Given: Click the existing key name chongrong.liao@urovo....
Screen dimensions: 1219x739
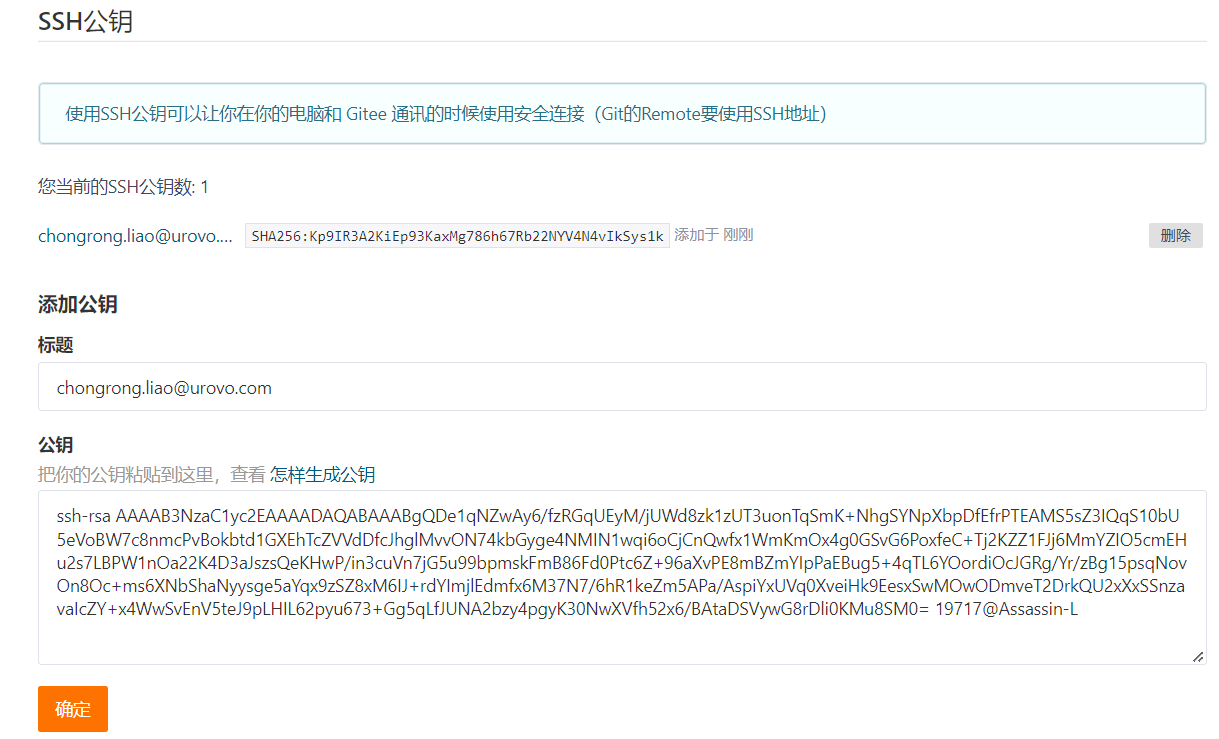Looking at the screenshot, I should pyautogui.click(x=135, y=236).
